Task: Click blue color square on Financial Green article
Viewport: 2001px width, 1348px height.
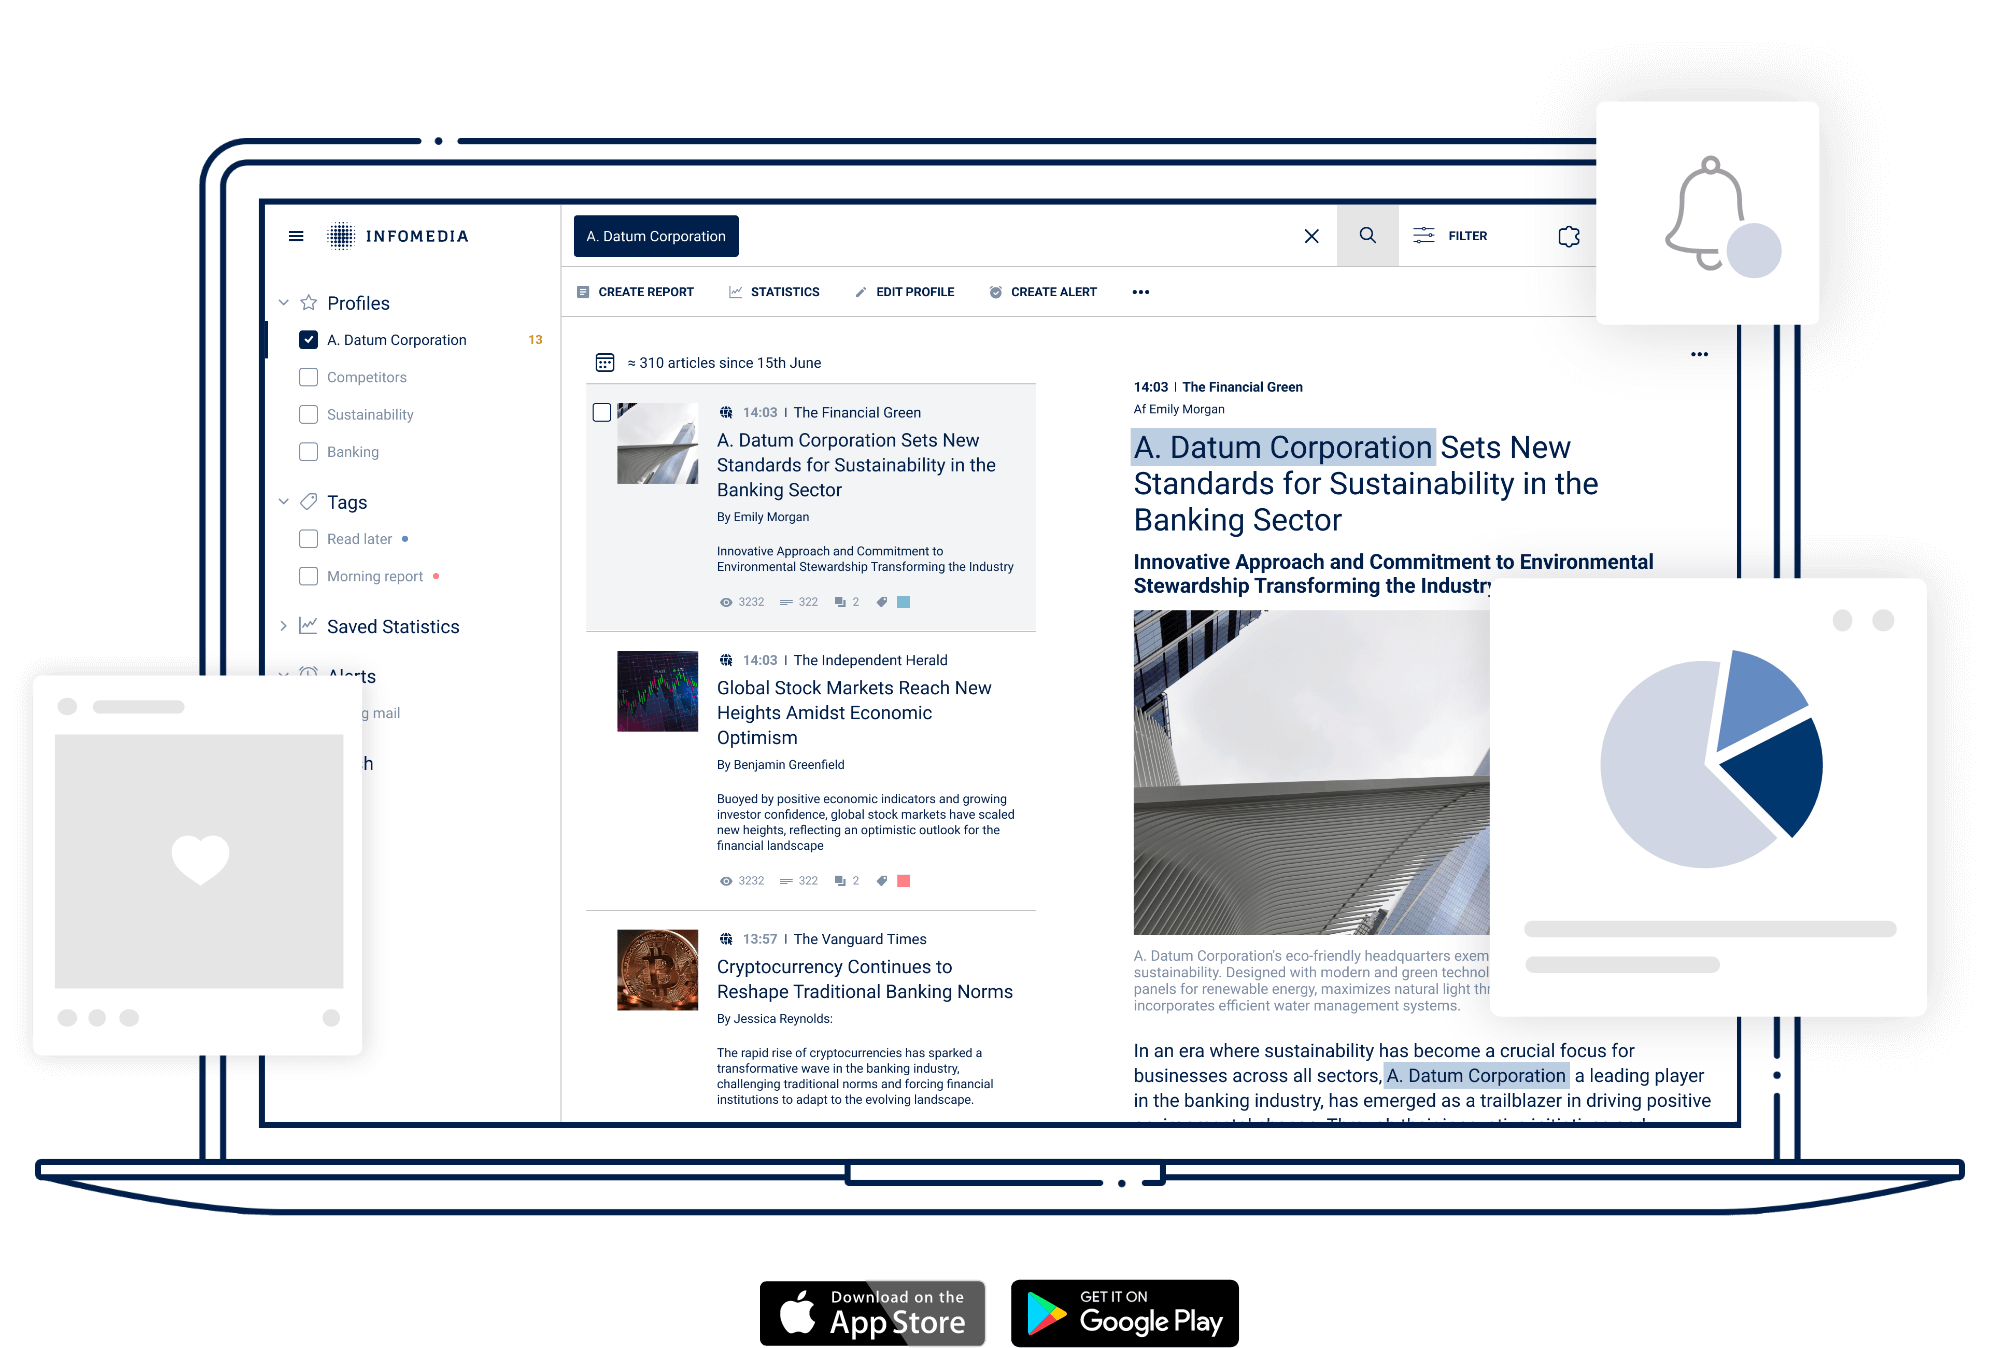Action: point(904,602)
